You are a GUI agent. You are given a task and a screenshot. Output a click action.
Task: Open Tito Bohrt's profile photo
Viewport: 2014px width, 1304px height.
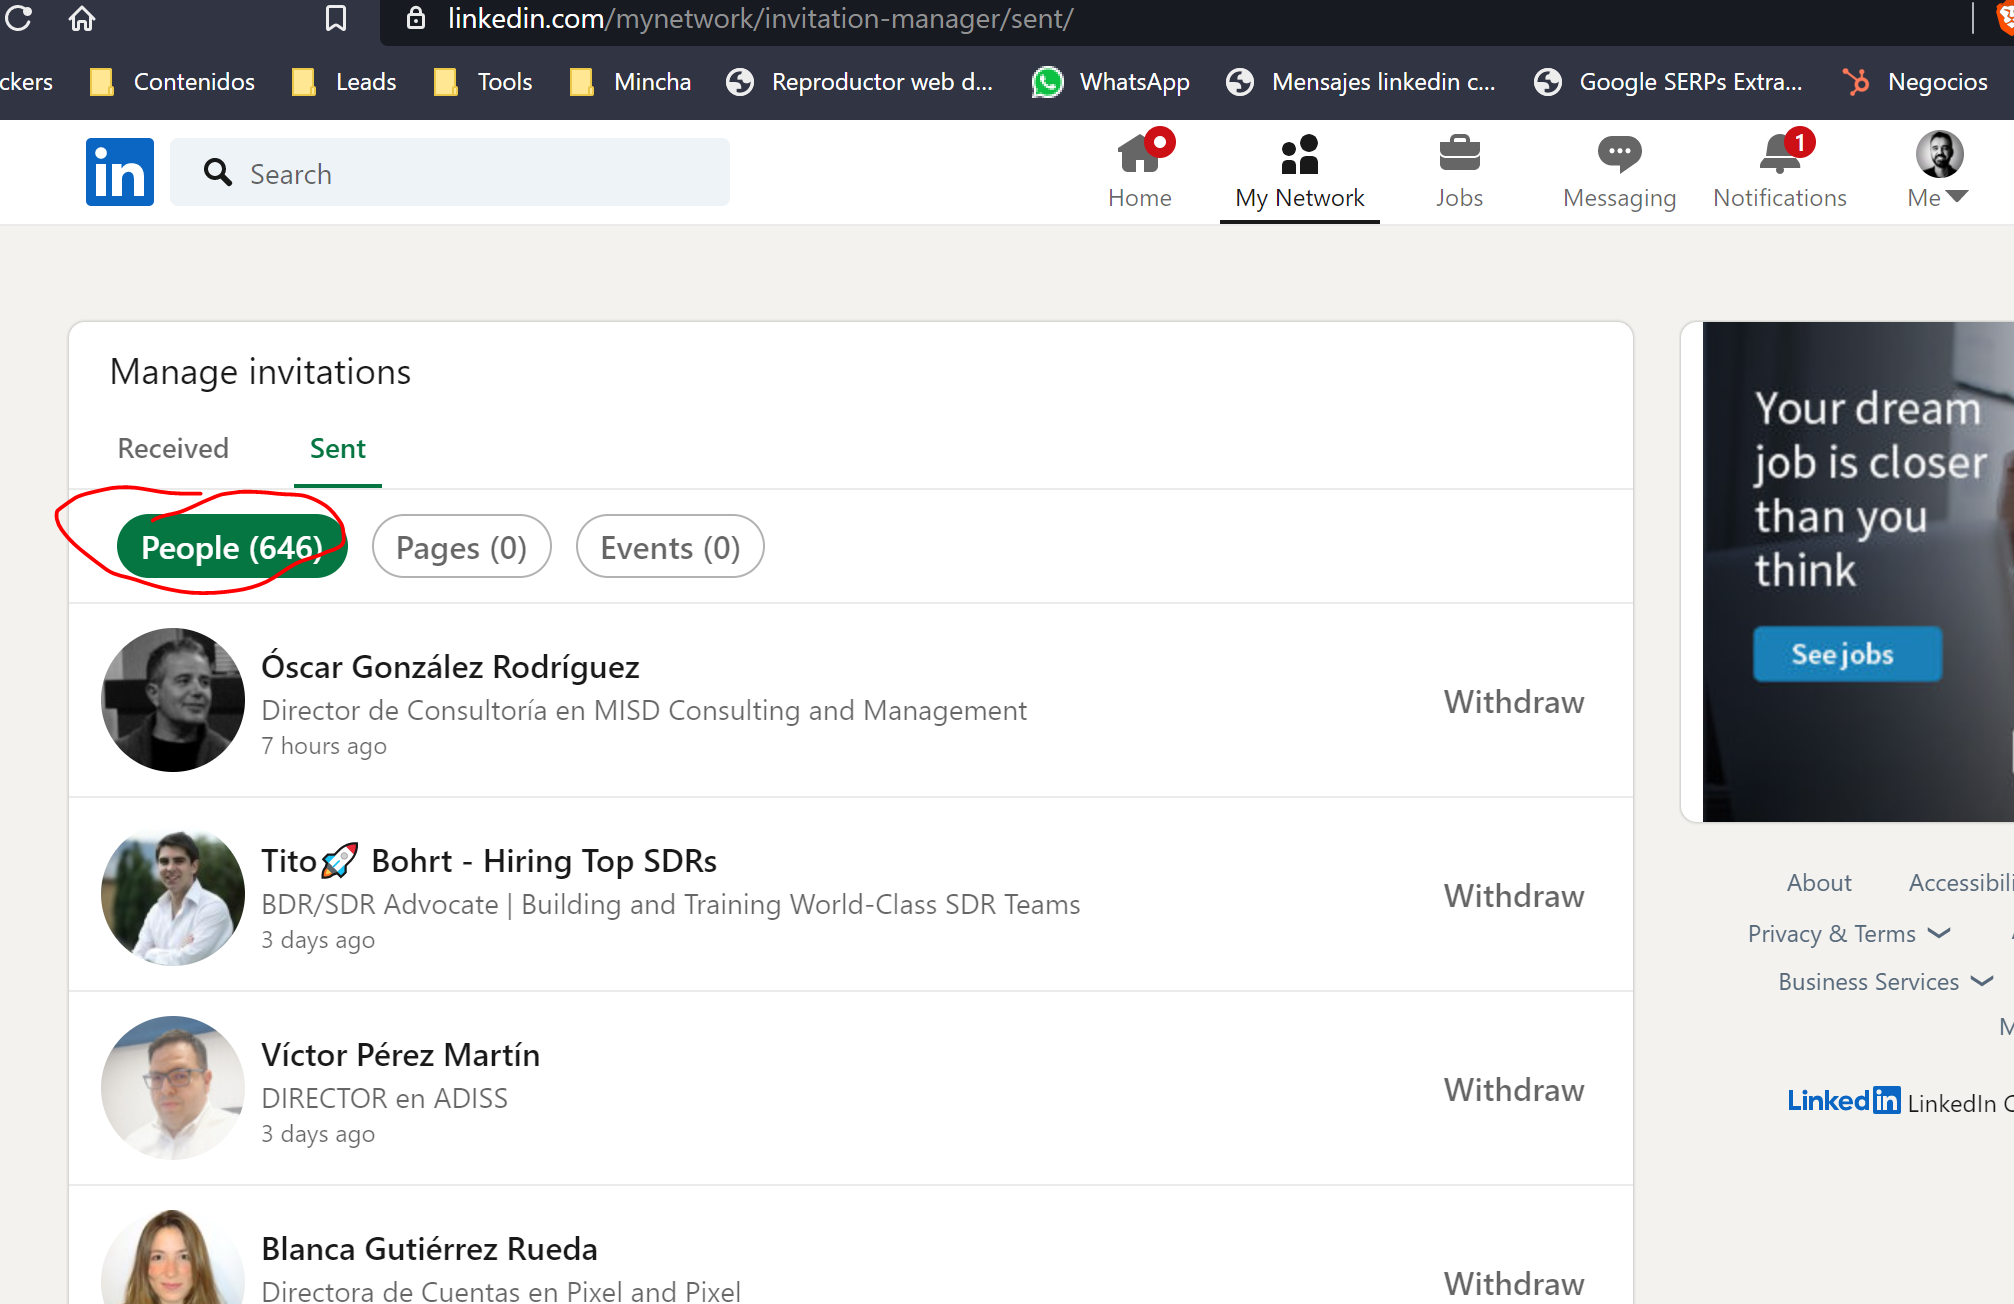[x=173, y=894]
